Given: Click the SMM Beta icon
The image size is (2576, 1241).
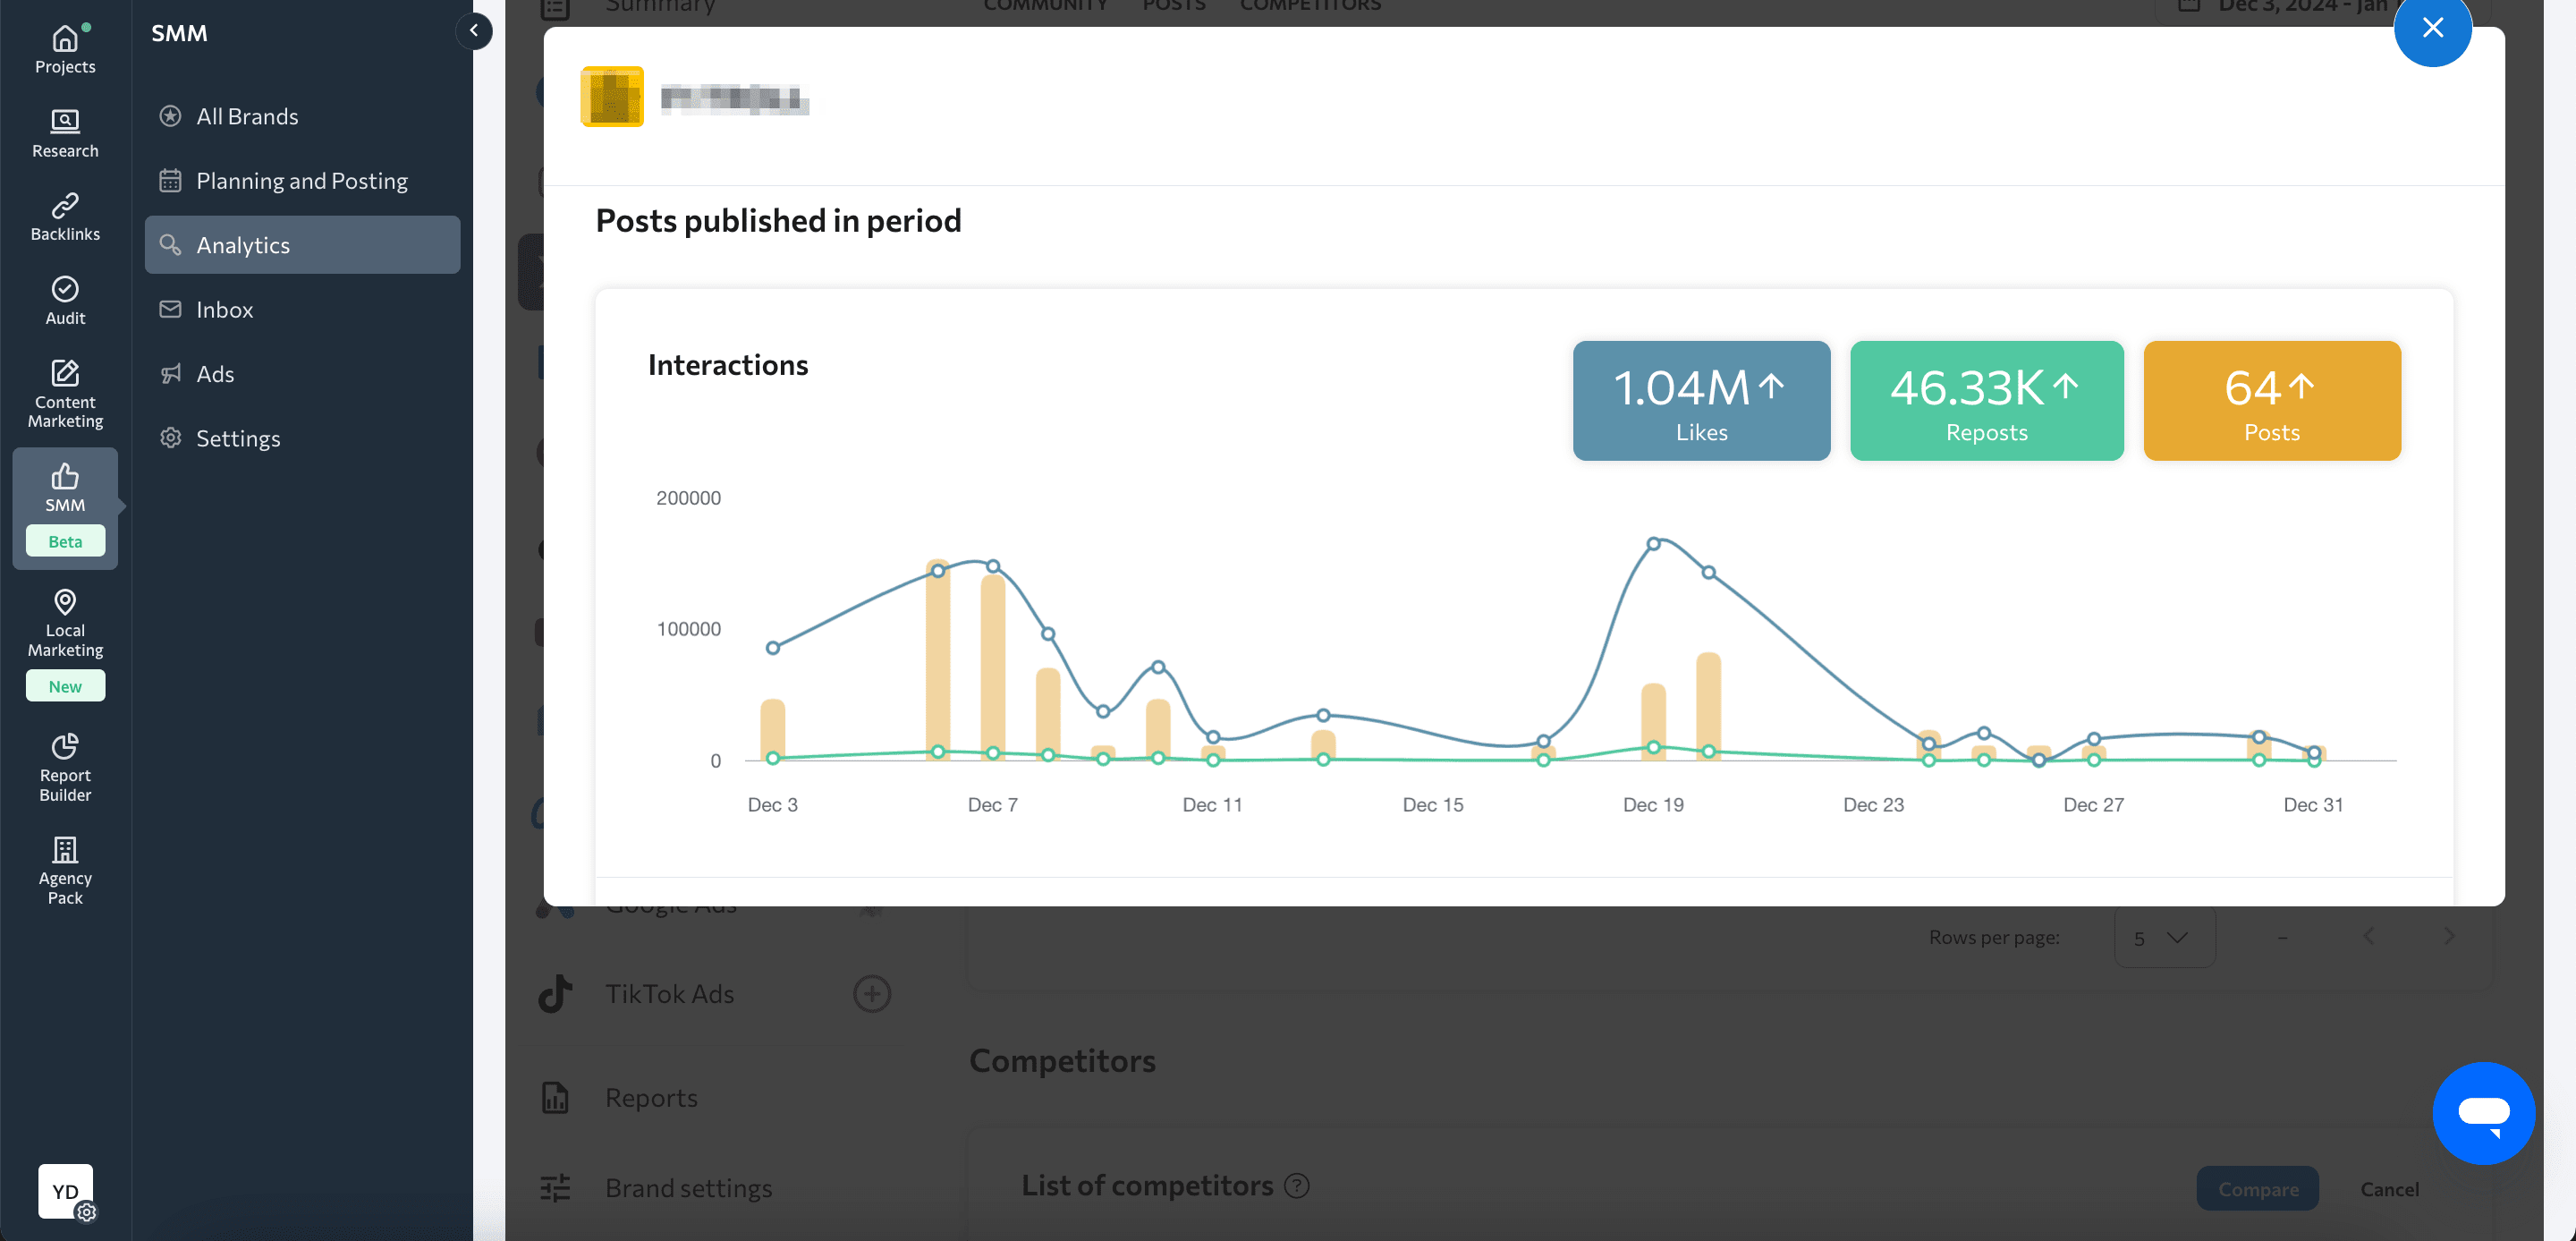Looking at the screenshot, I should [x=65, y=505].
